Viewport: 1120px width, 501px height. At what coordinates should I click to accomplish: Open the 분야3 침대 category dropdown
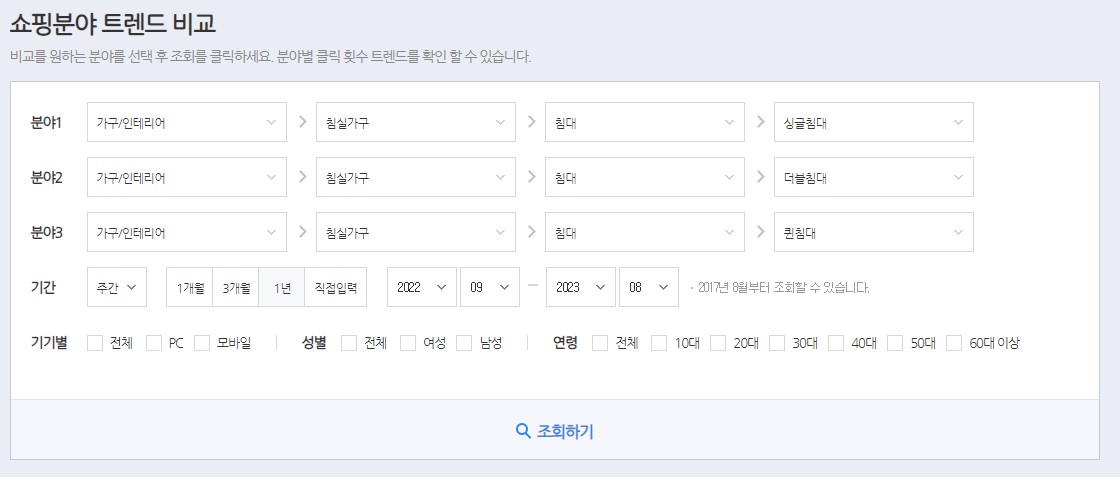645,232
